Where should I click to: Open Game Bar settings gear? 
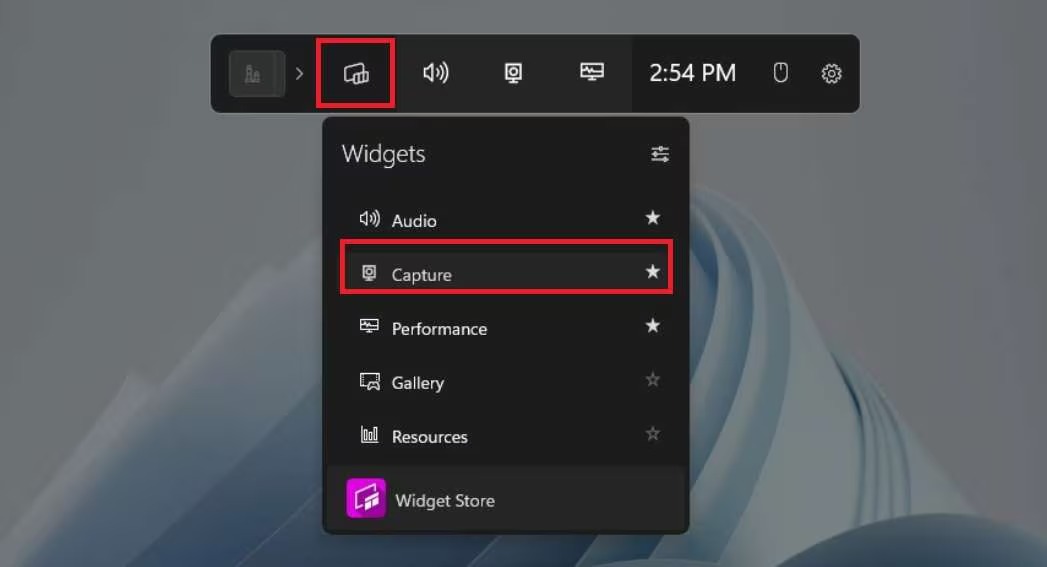831,73
